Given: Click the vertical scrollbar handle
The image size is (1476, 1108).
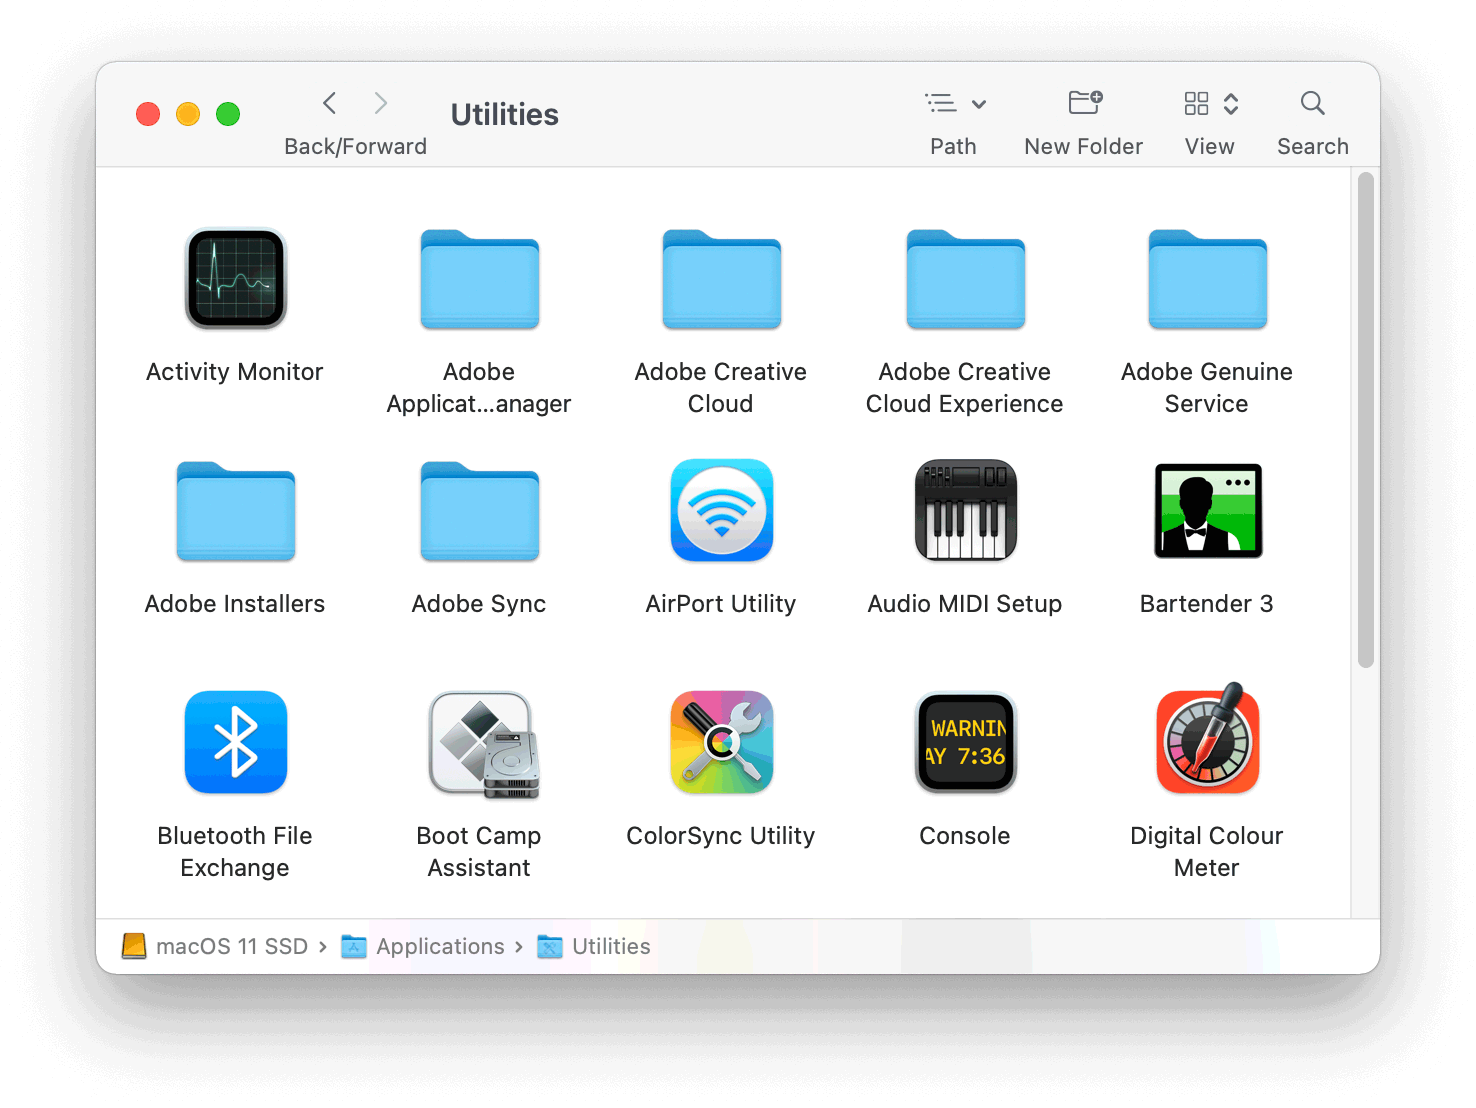Looking at the screenshot, I should click(x=1365, y=420).
